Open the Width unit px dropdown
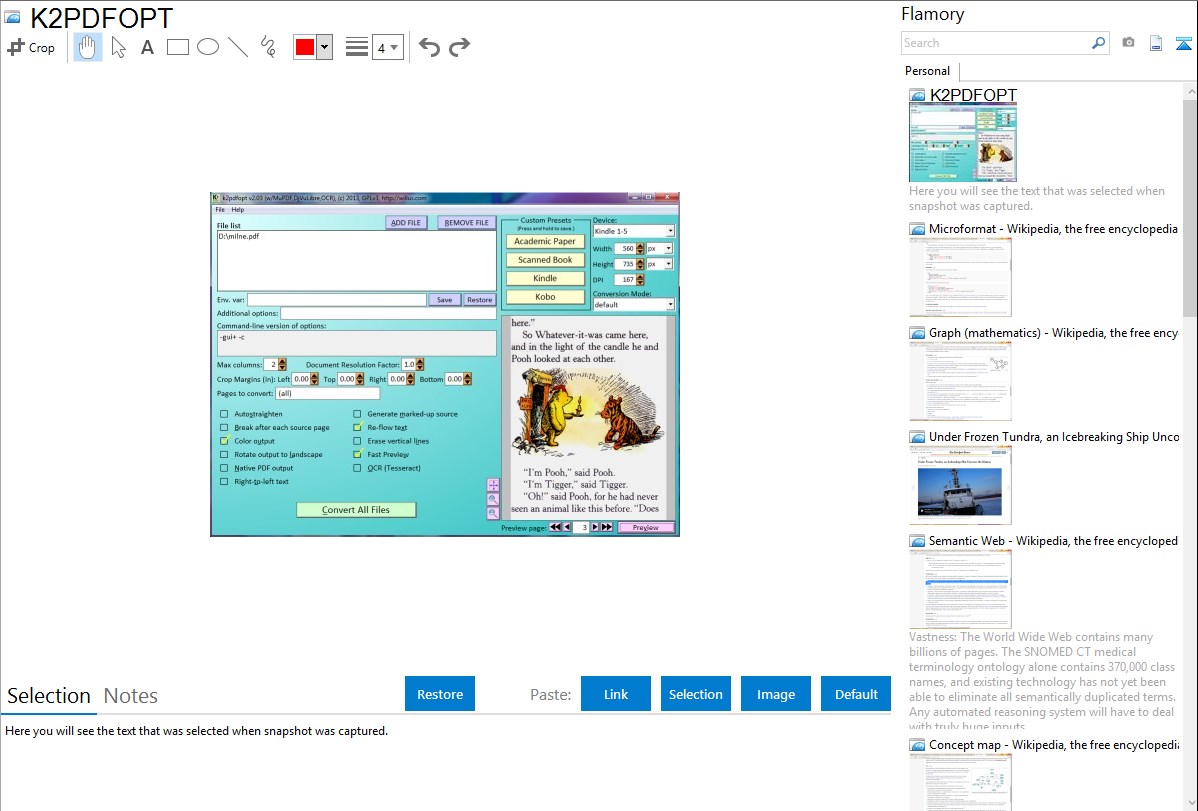 659,248
